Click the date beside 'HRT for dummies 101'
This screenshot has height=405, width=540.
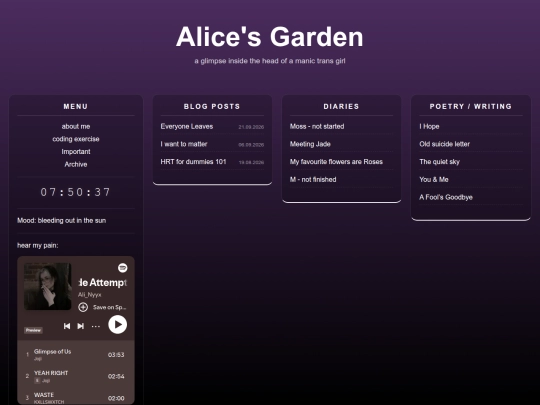point(251,163)
